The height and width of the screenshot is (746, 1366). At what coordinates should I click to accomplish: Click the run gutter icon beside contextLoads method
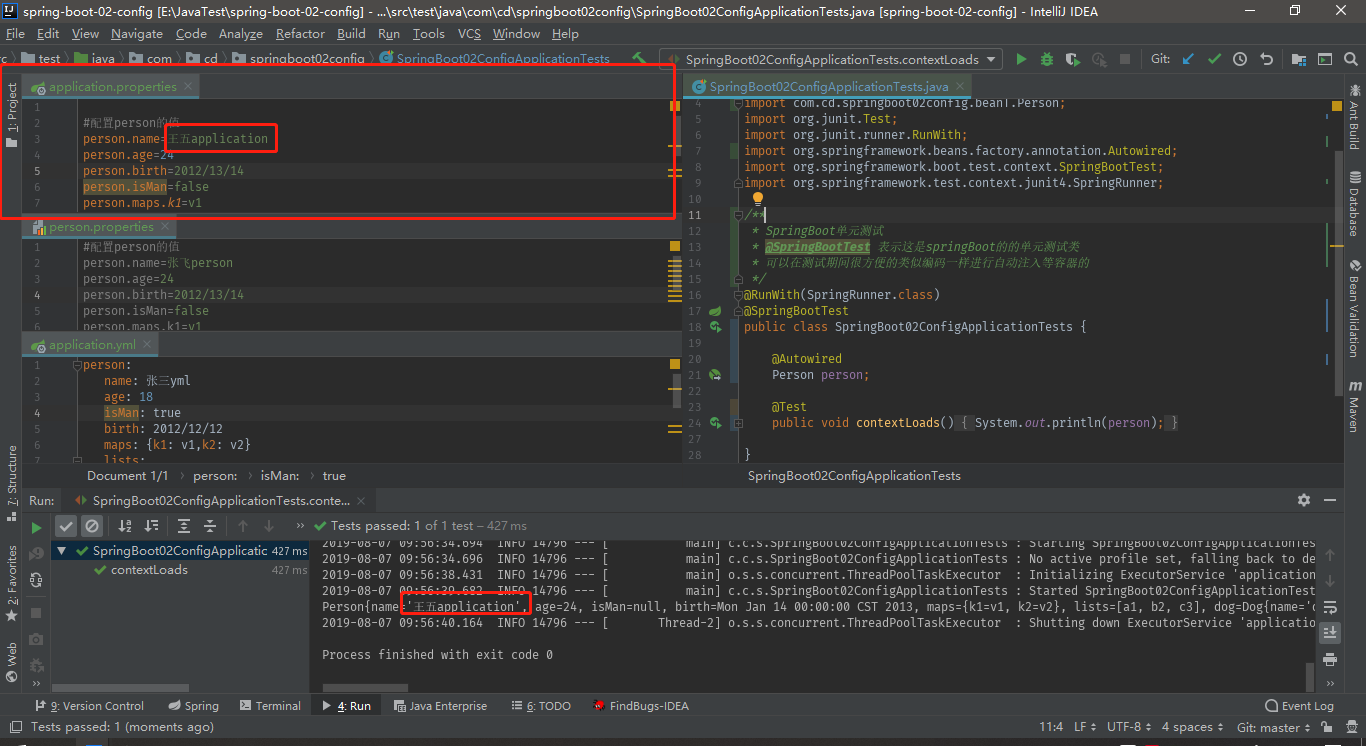coord(715,423)
